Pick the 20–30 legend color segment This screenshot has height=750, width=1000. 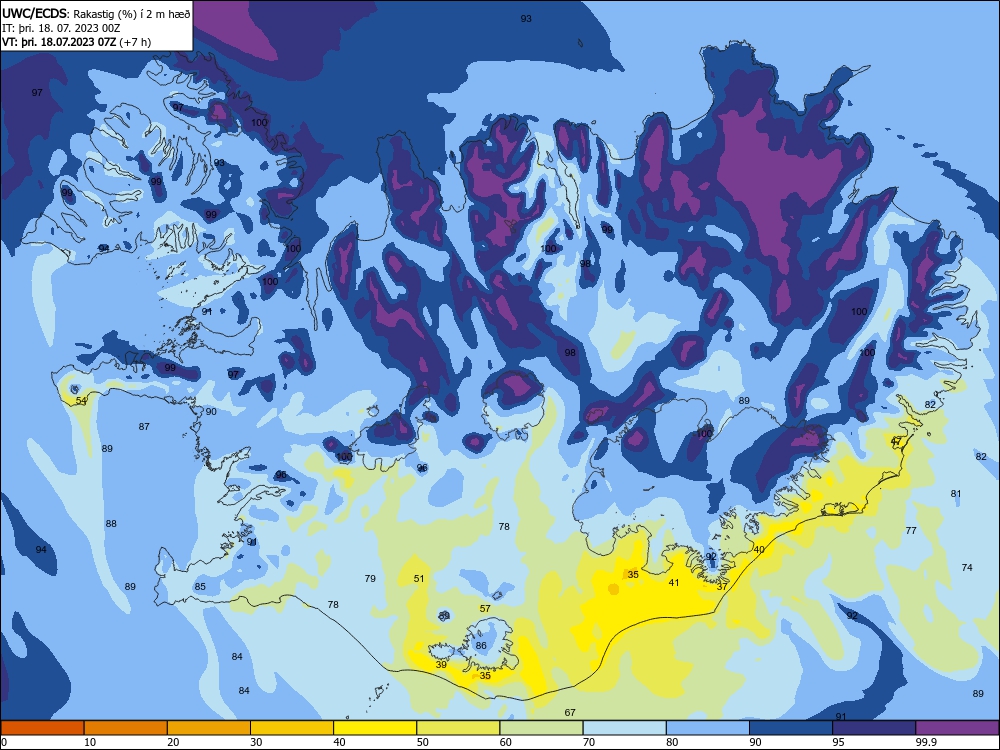click(x=209, y=728)
